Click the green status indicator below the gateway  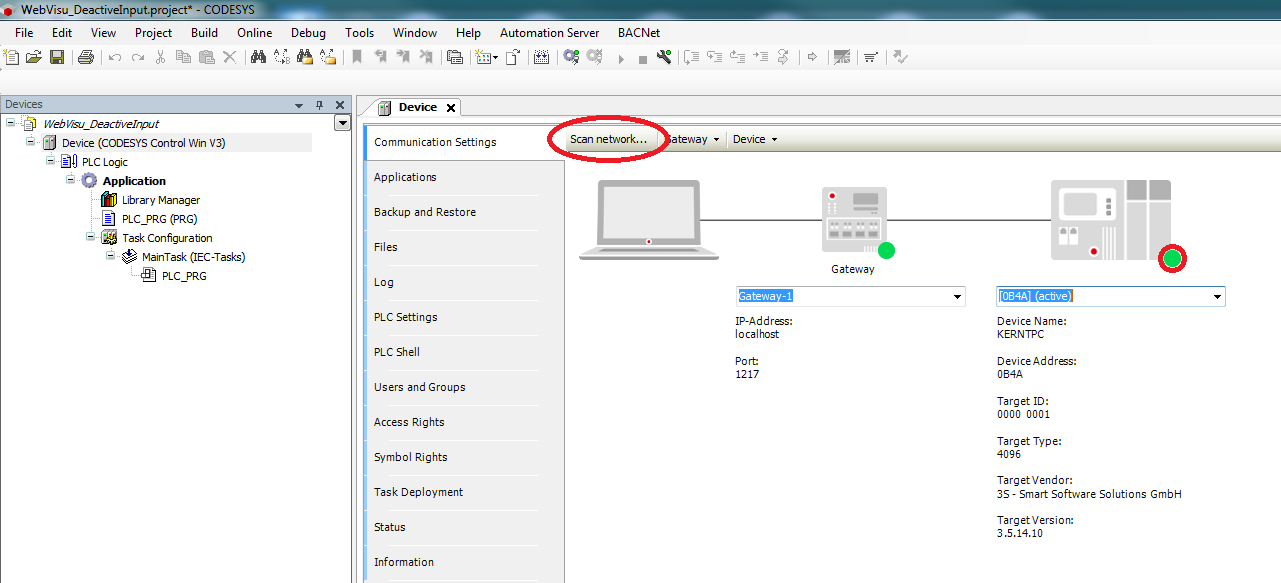pyautogui.click(x=886, y=250)
